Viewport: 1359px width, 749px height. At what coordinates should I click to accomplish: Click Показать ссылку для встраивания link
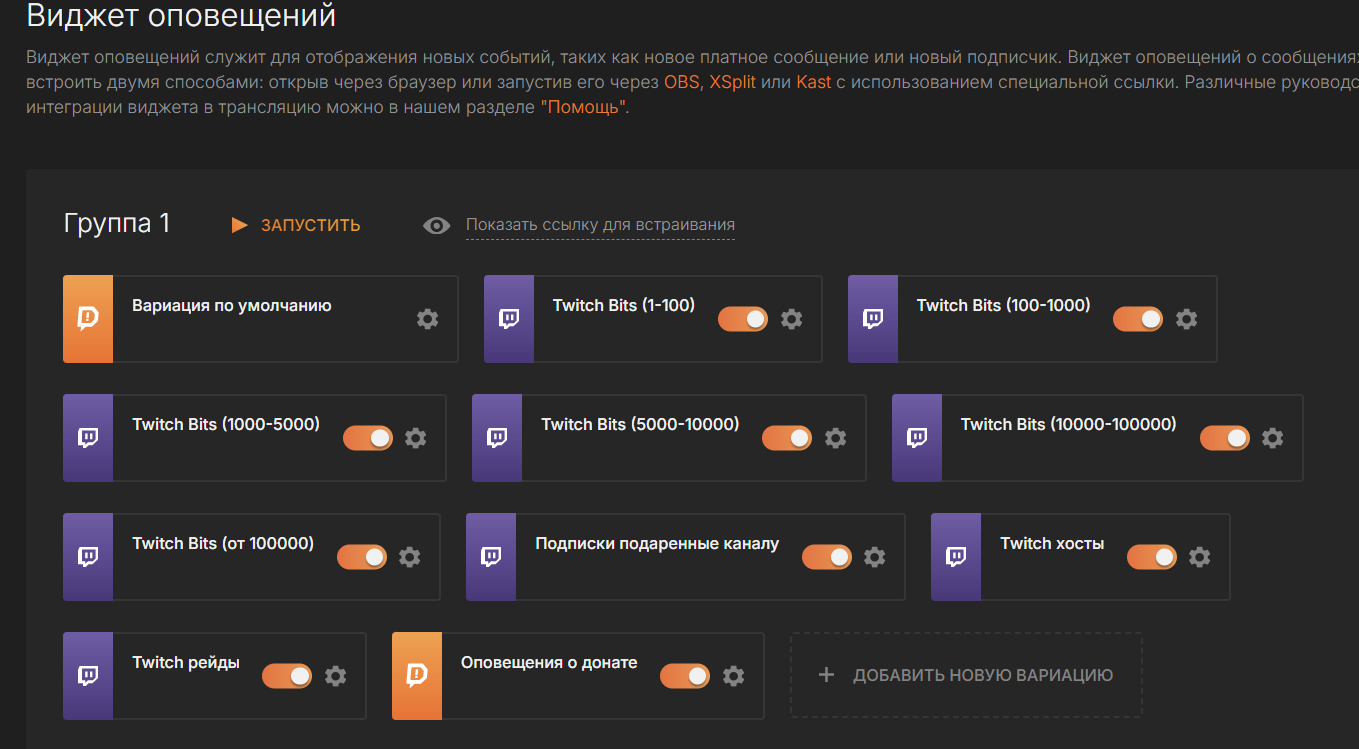pos(600,225)
